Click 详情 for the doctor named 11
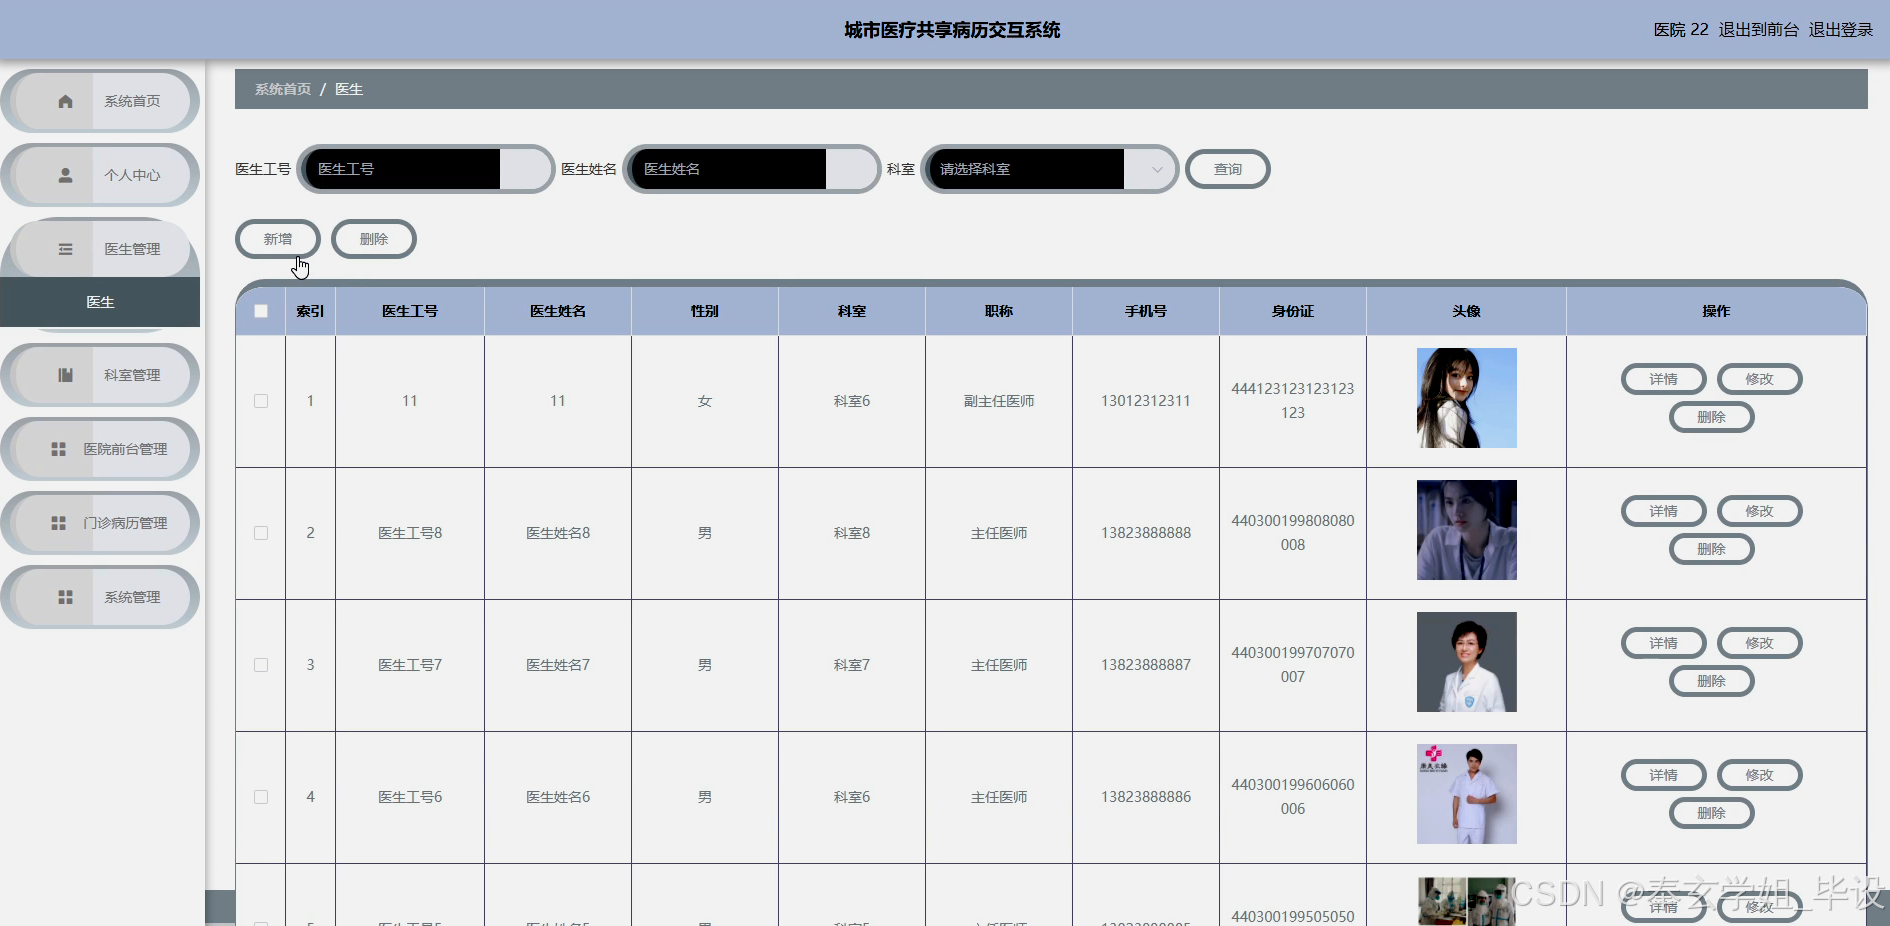The image size is (1890, 926). (1664, 379)
